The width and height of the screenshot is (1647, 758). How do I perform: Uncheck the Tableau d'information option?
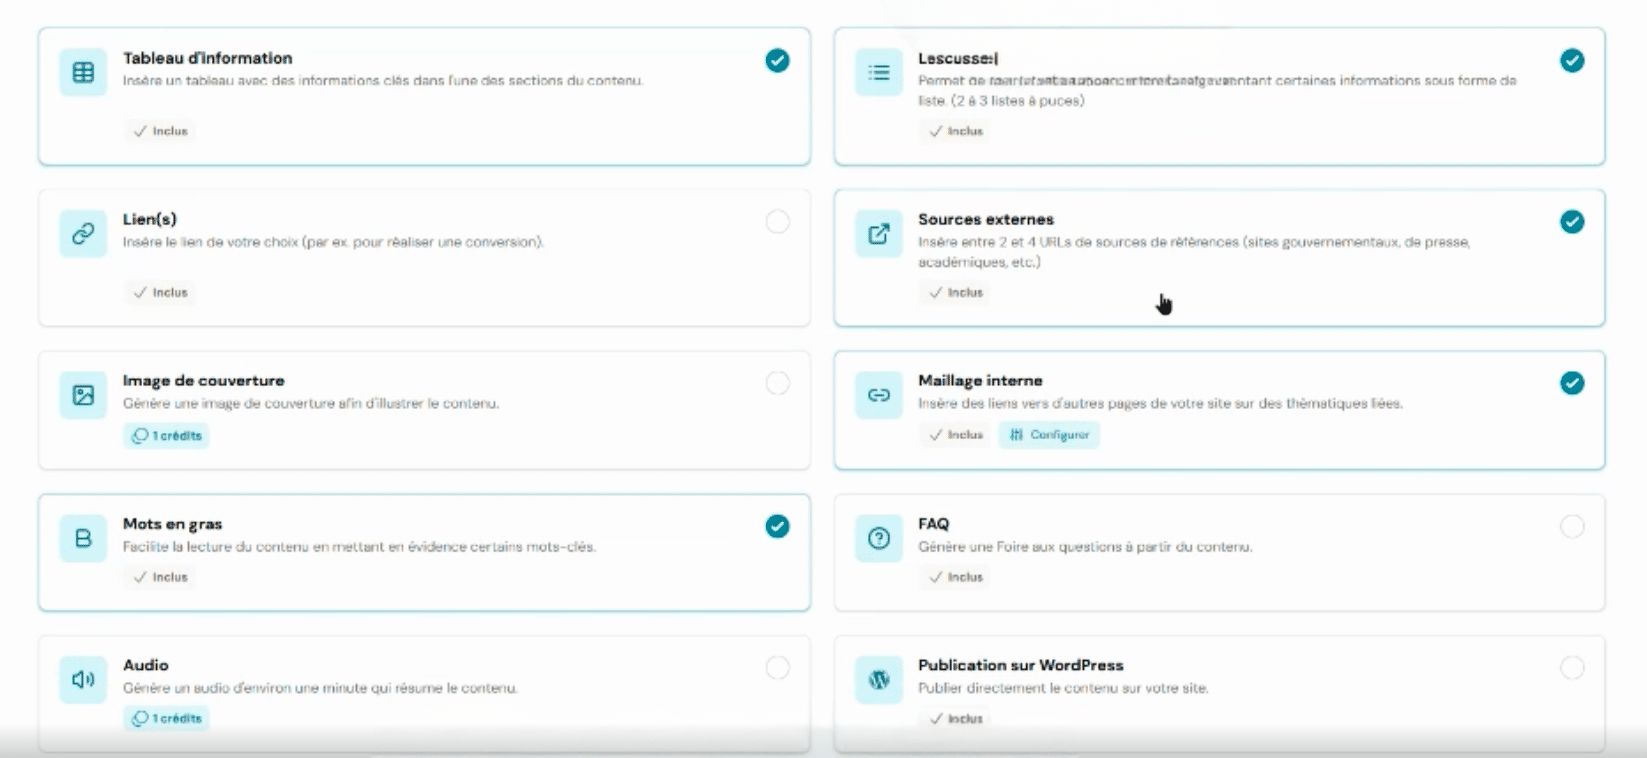777,61
